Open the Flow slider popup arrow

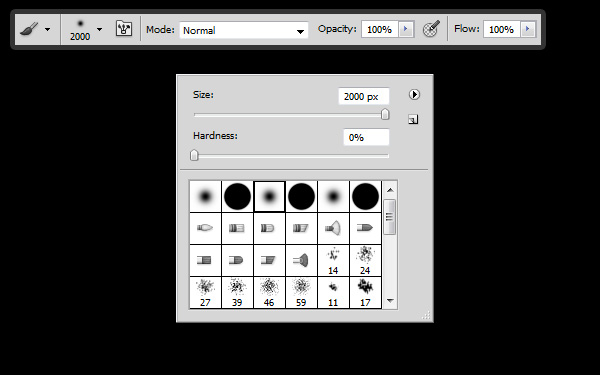pos(528,29)
